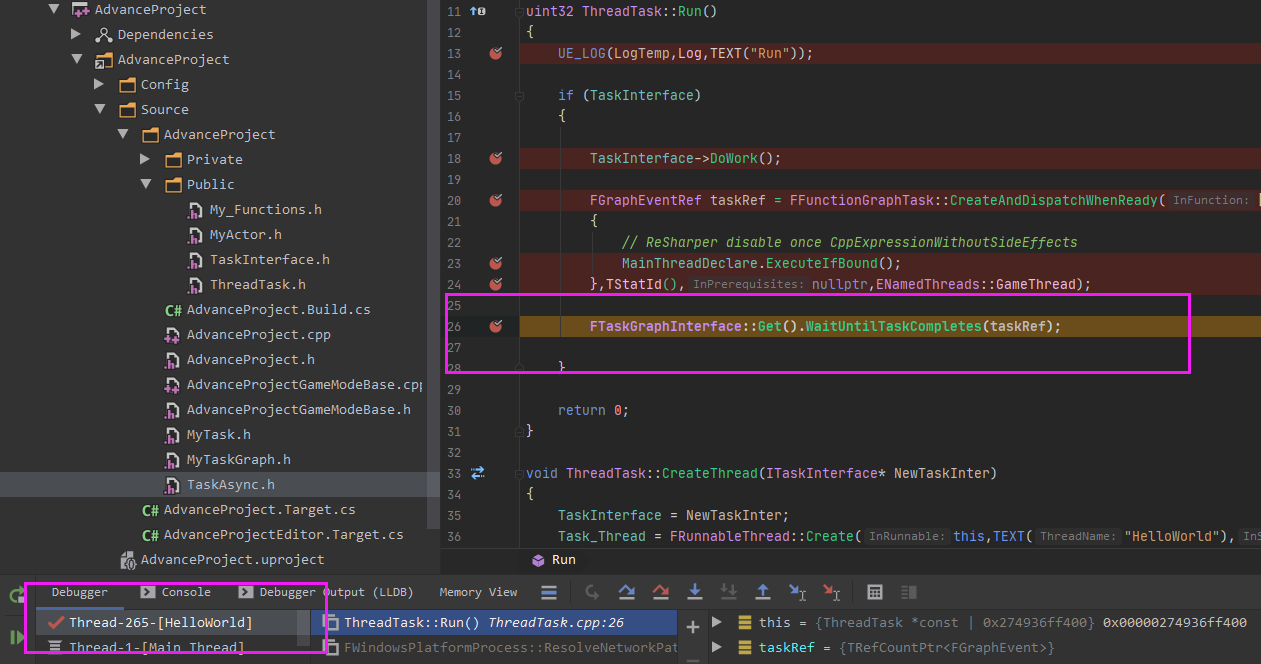Fold the code block at line 15
The image size is (1261, 664).
tap(519, 96)
